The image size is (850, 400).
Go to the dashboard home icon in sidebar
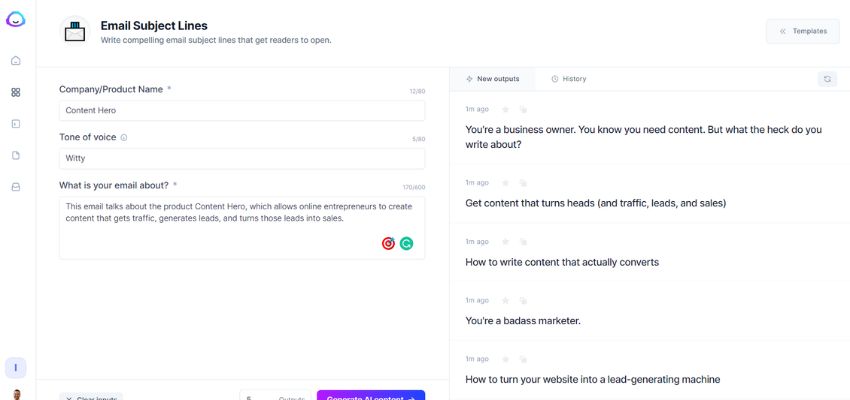point(16,61)
